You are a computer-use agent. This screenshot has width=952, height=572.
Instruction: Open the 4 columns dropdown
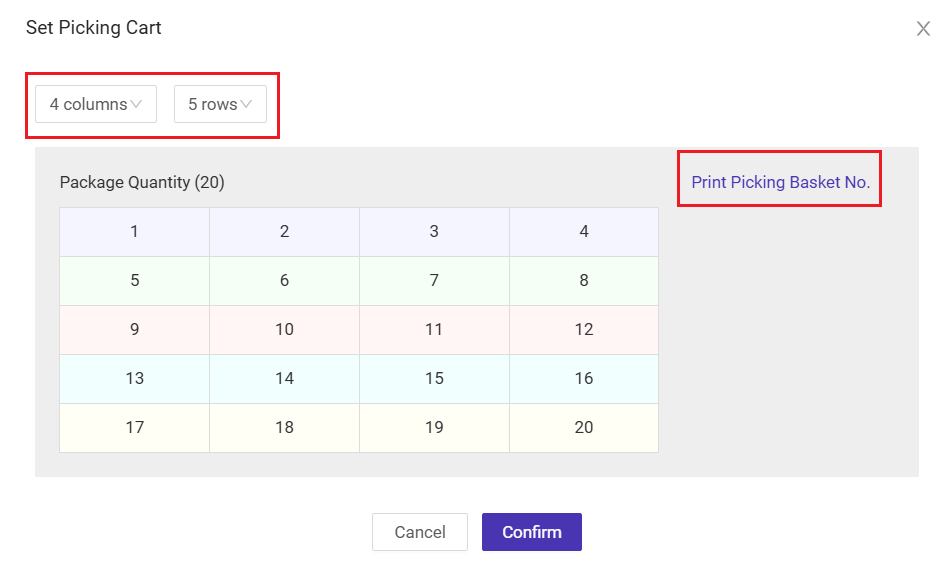96,104
